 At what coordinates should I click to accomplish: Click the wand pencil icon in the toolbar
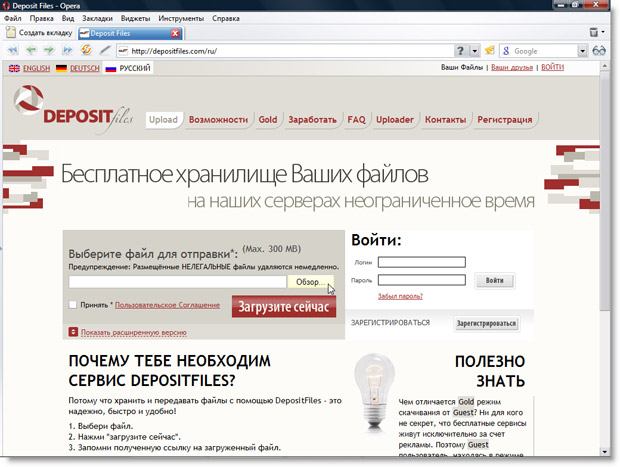105,50
